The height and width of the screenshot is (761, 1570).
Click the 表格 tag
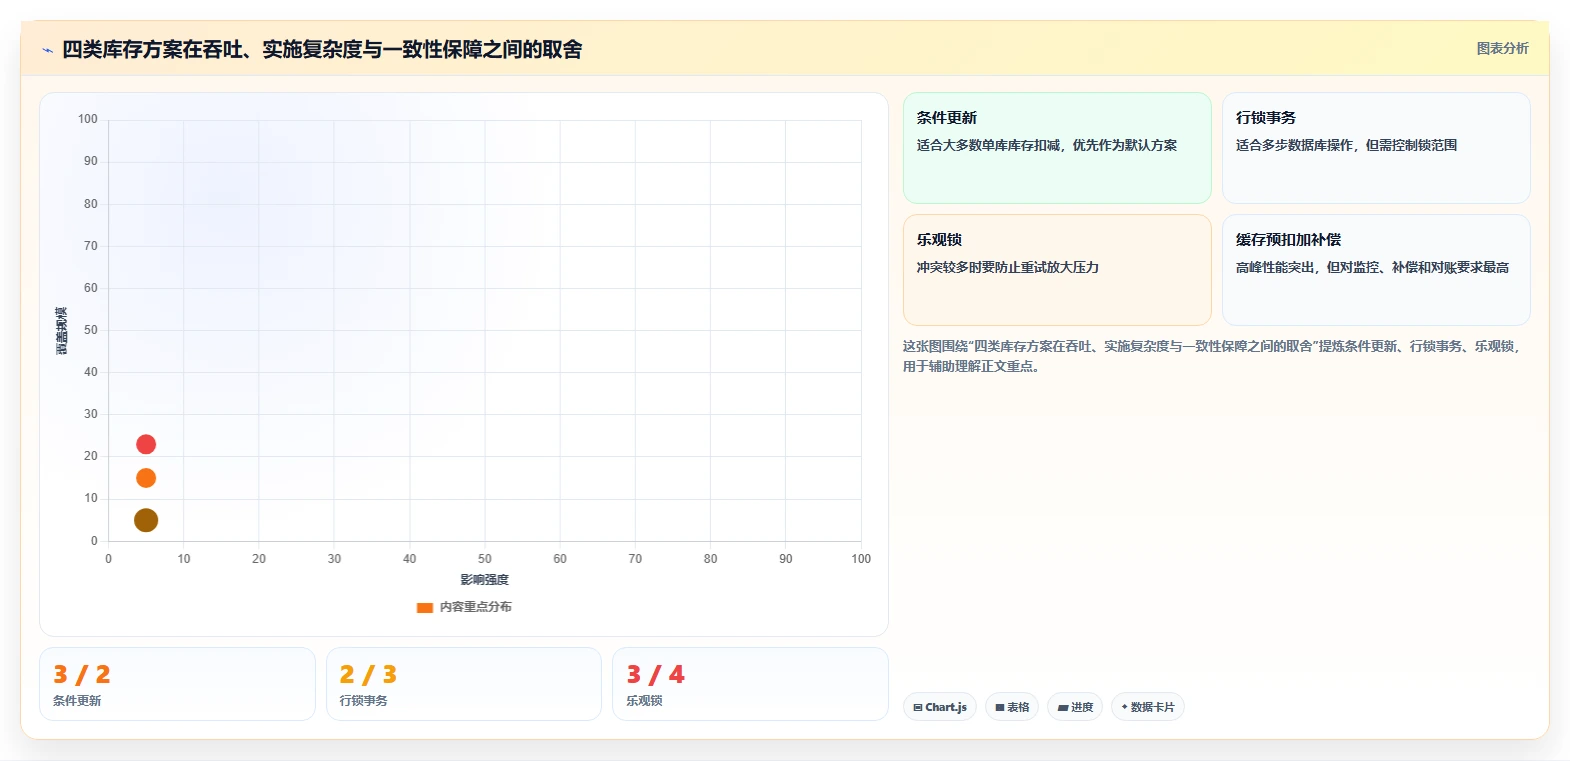(1012, 707)
